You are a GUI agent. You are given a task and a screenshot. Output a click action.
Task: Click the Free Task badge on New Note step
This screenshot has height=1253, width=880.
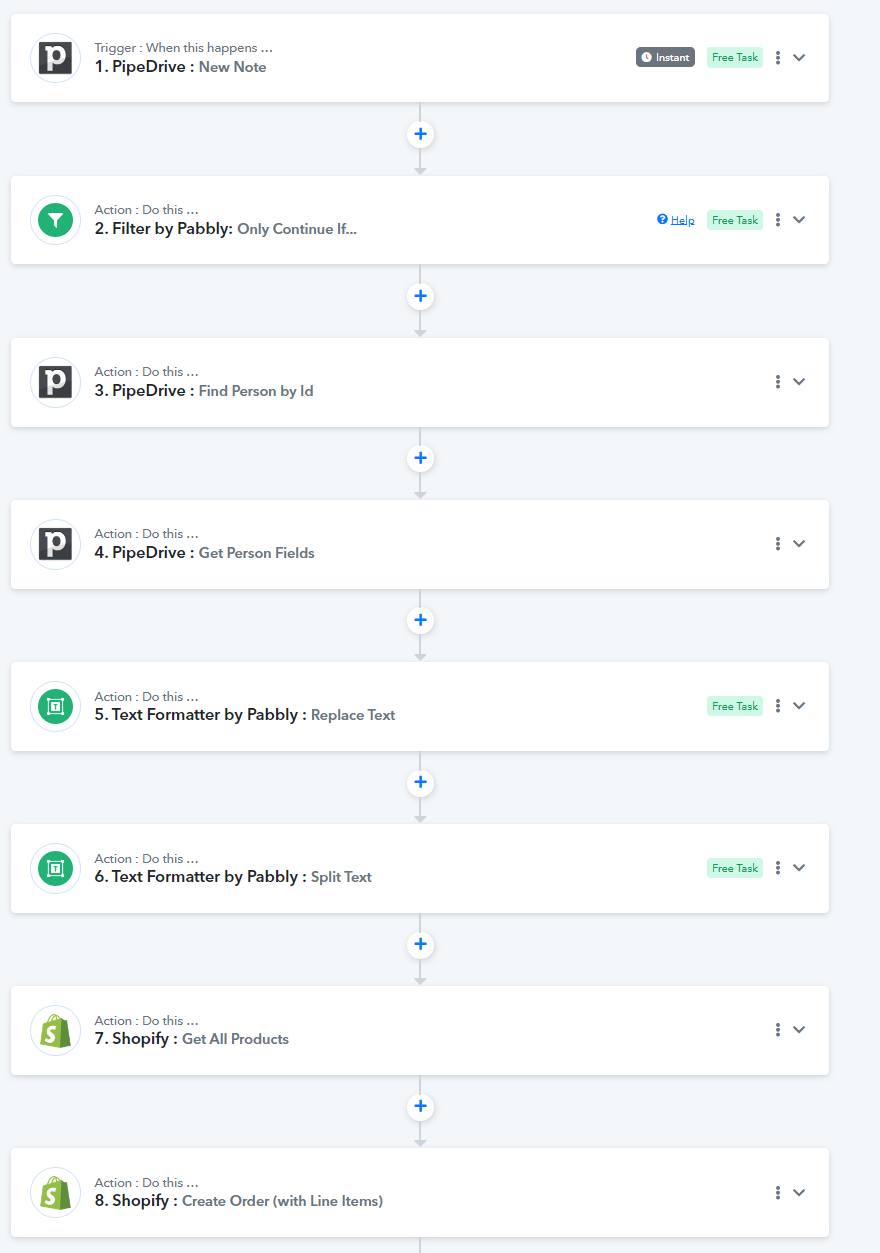coord(735,57)
